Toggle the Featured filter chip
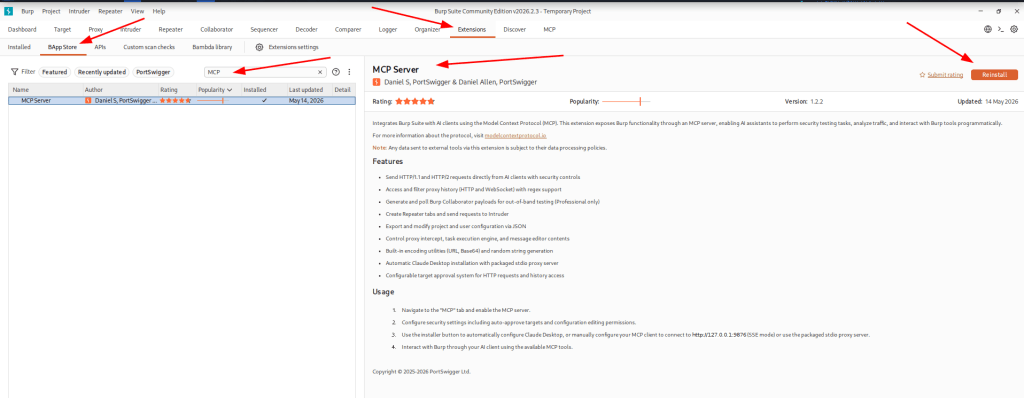1024x398 pixels. tap(55, 72)
